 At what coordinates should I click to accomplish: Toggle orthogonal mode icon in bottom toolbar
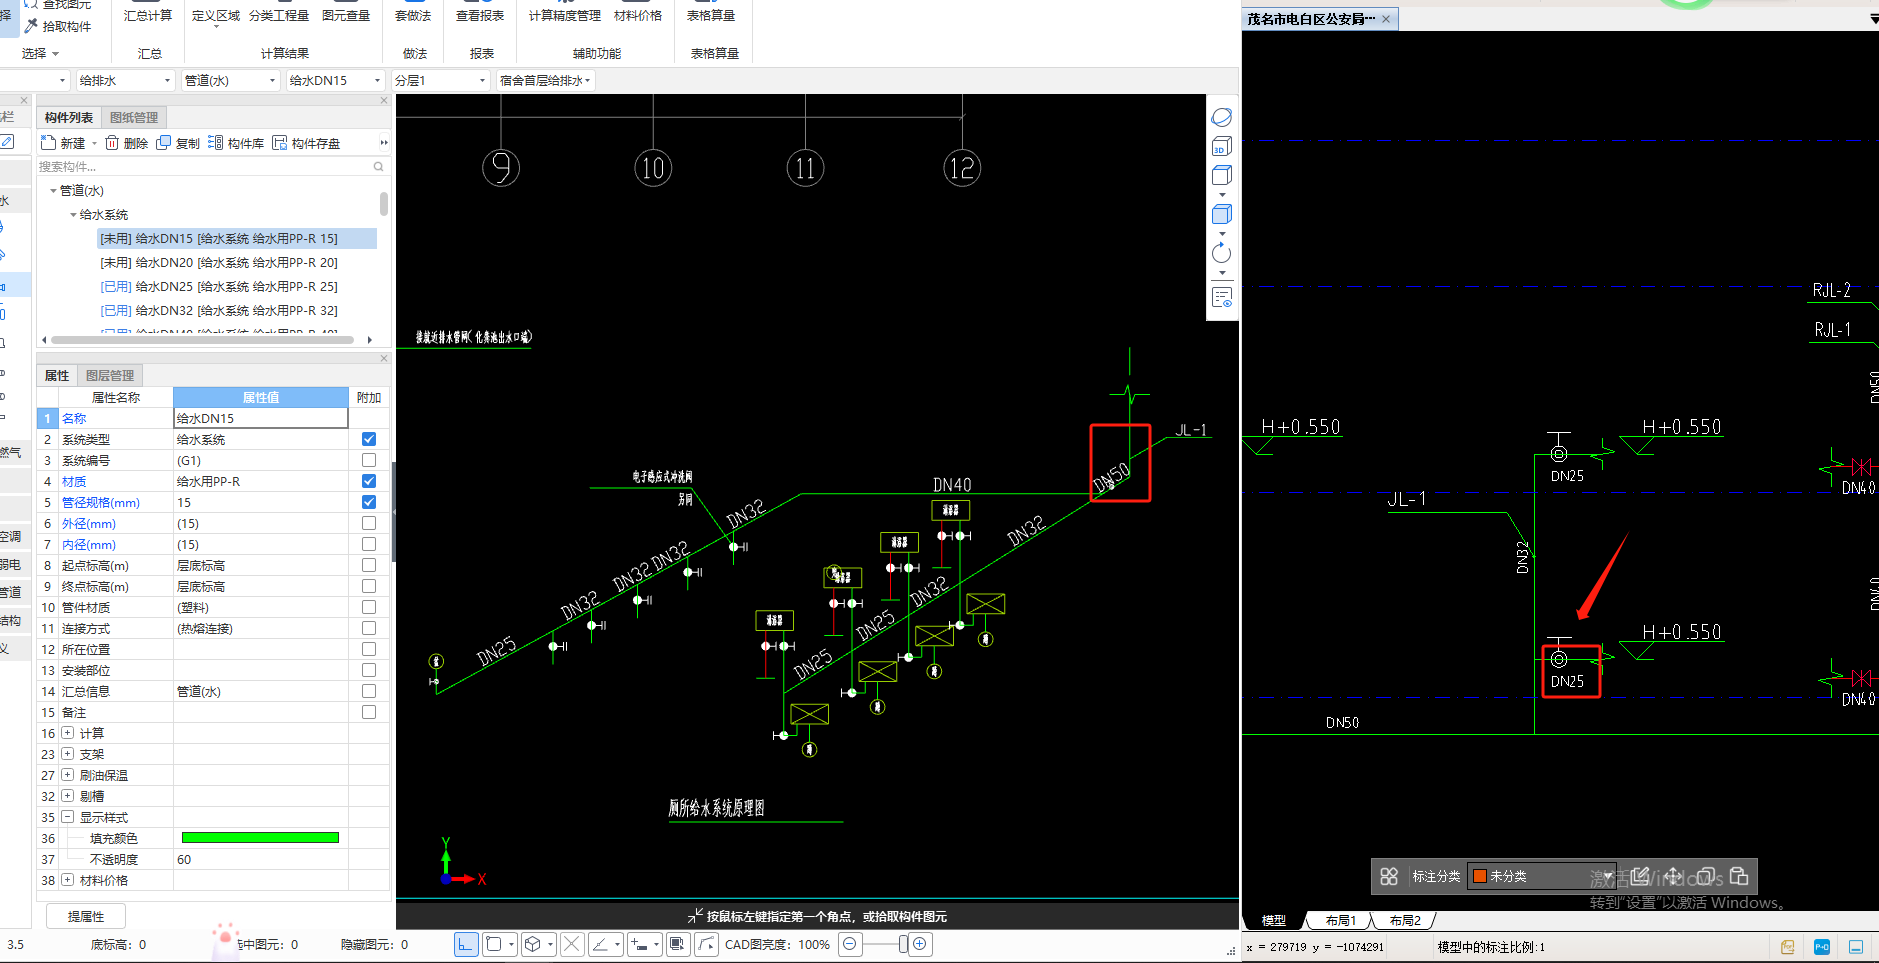point(466,944)
